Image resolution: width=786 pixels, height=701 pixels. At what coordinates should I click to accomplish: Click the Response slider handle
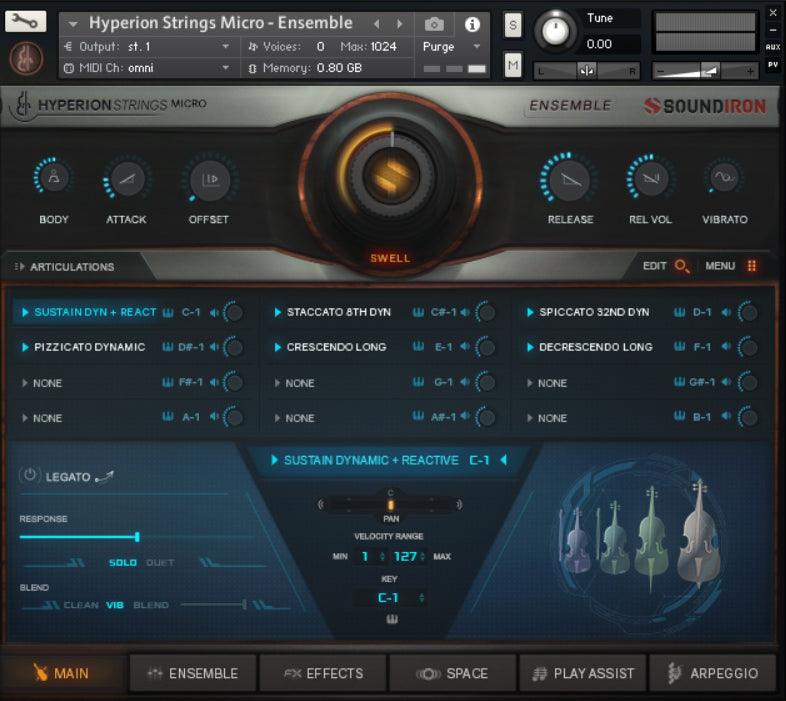137,537
